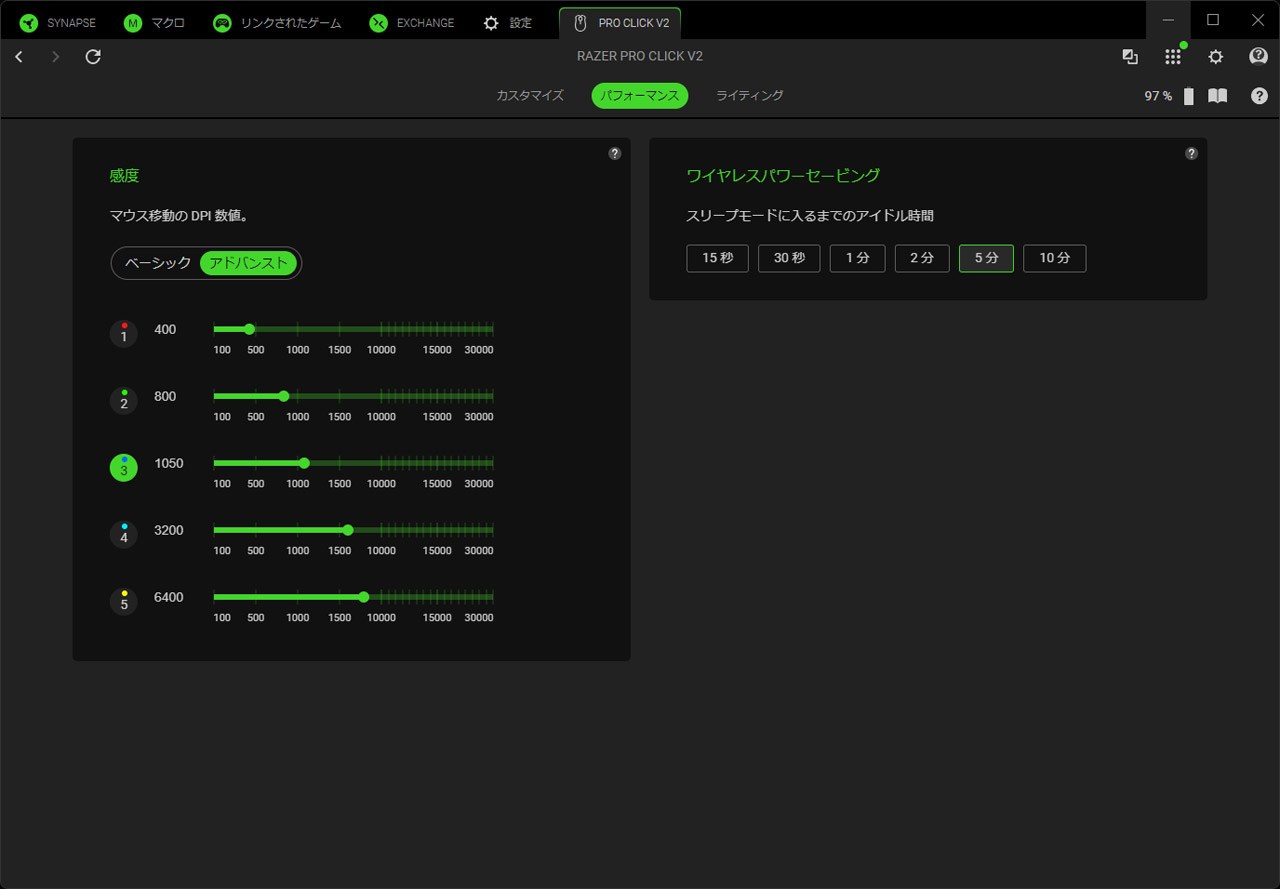The image size is (1280, 889).
Task: Set idle sleep time to 10 分
Action: [x=1055, y=258]
